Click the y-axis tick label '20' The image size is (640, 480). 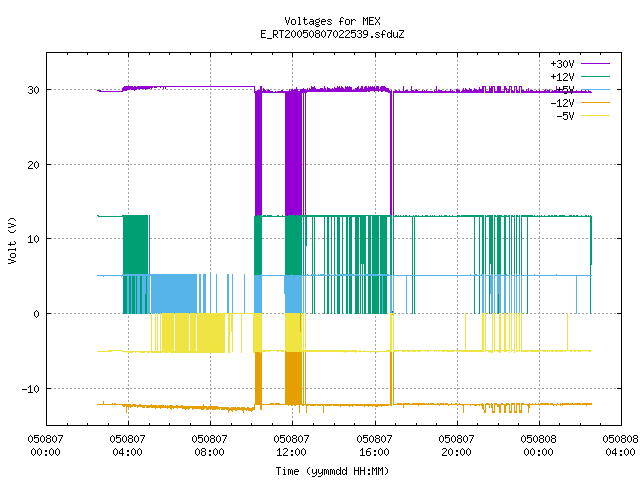(33, 165)
